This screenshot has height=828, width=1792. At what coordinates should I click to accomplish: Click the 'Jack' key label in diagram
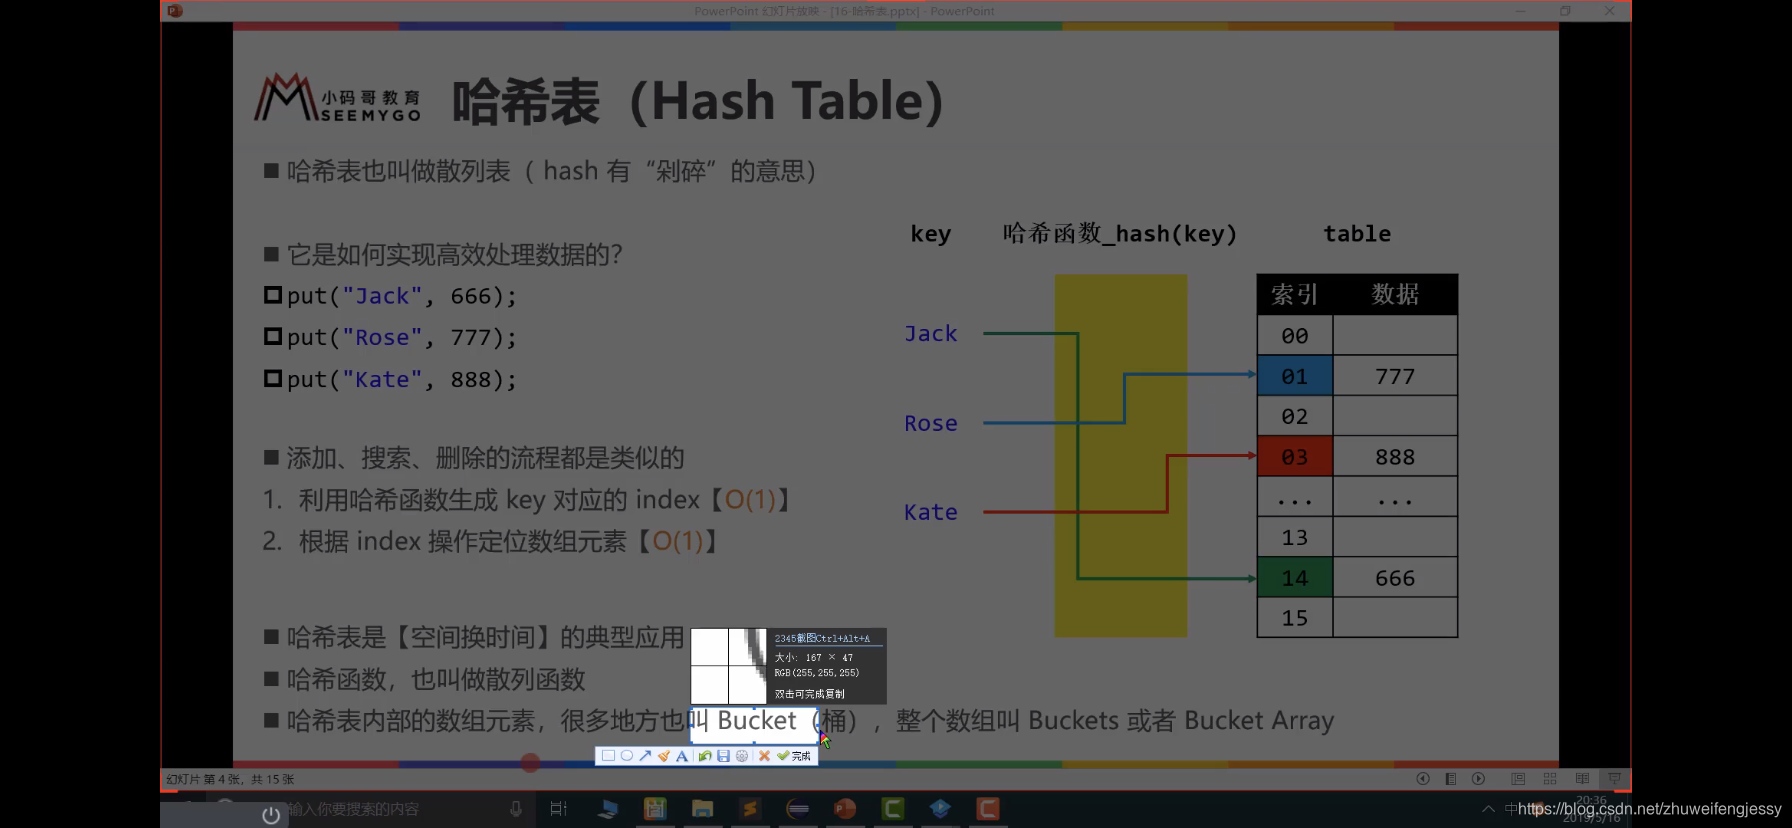coord(931,334)
